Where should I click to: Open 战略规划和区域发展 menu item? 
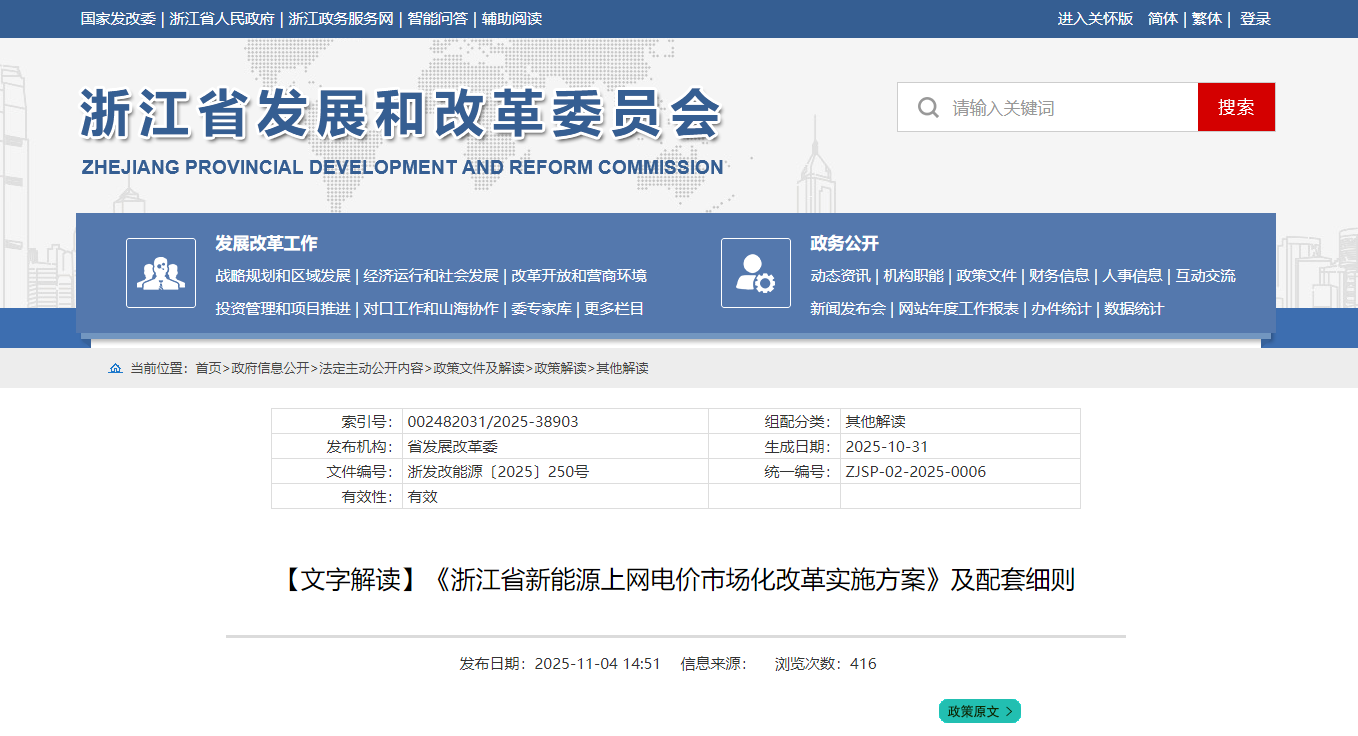283,276
